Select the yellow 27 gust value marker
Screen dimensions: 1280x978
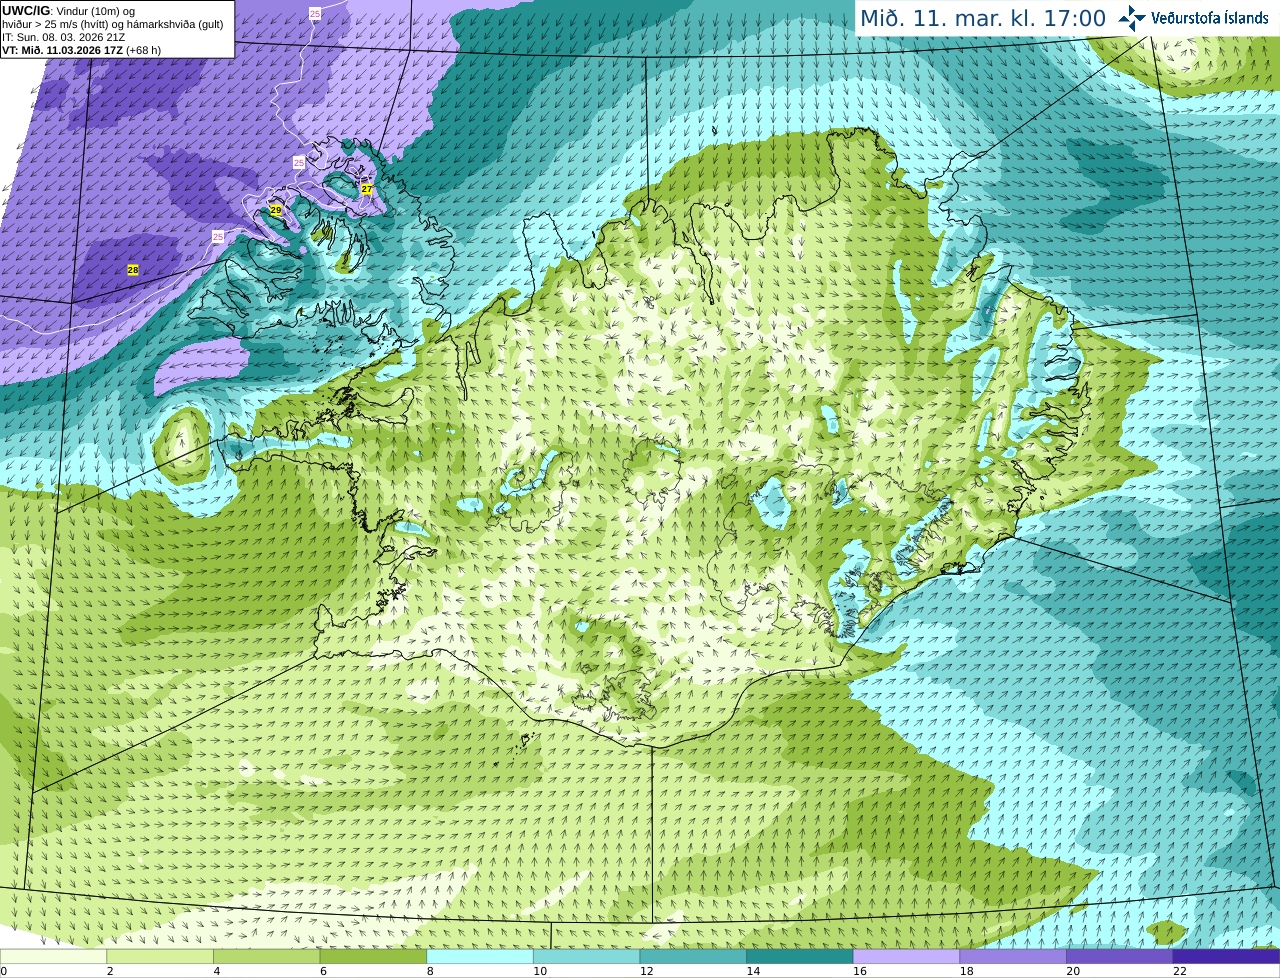pos(367,189)
